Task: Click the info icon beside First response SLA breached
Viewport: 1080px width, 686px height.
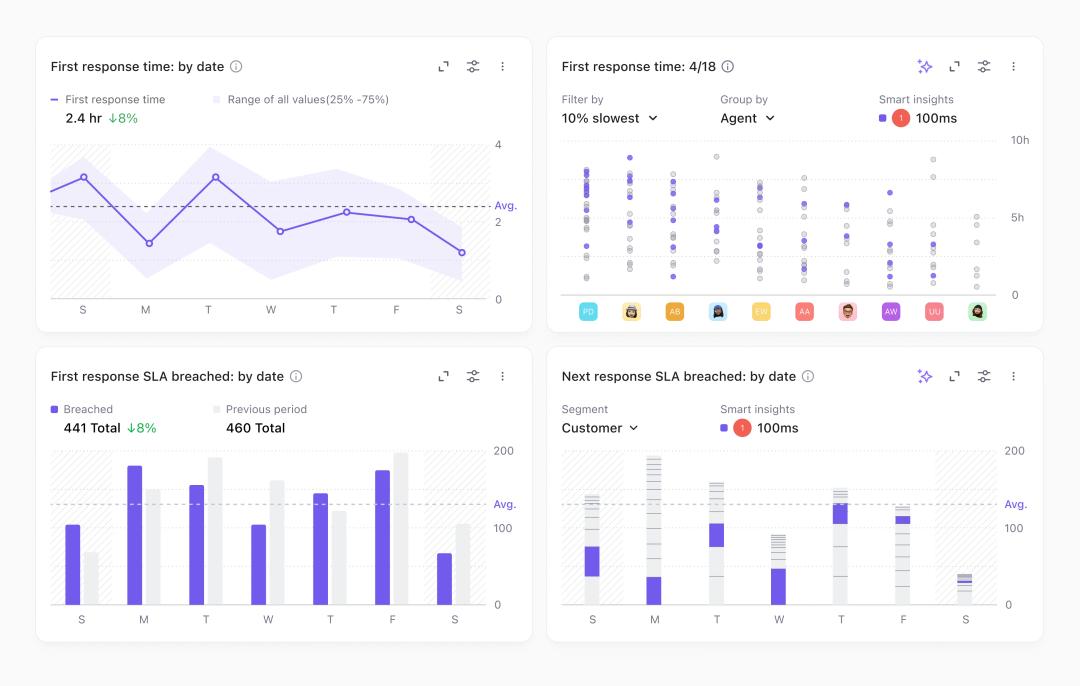Action: pyautogui.click(x=295, y=376)
